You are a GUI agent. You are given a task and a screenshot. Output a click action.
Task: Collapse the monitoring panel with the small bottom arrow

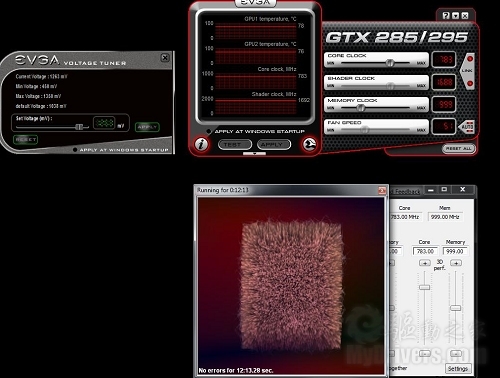(x=254, y=154)
